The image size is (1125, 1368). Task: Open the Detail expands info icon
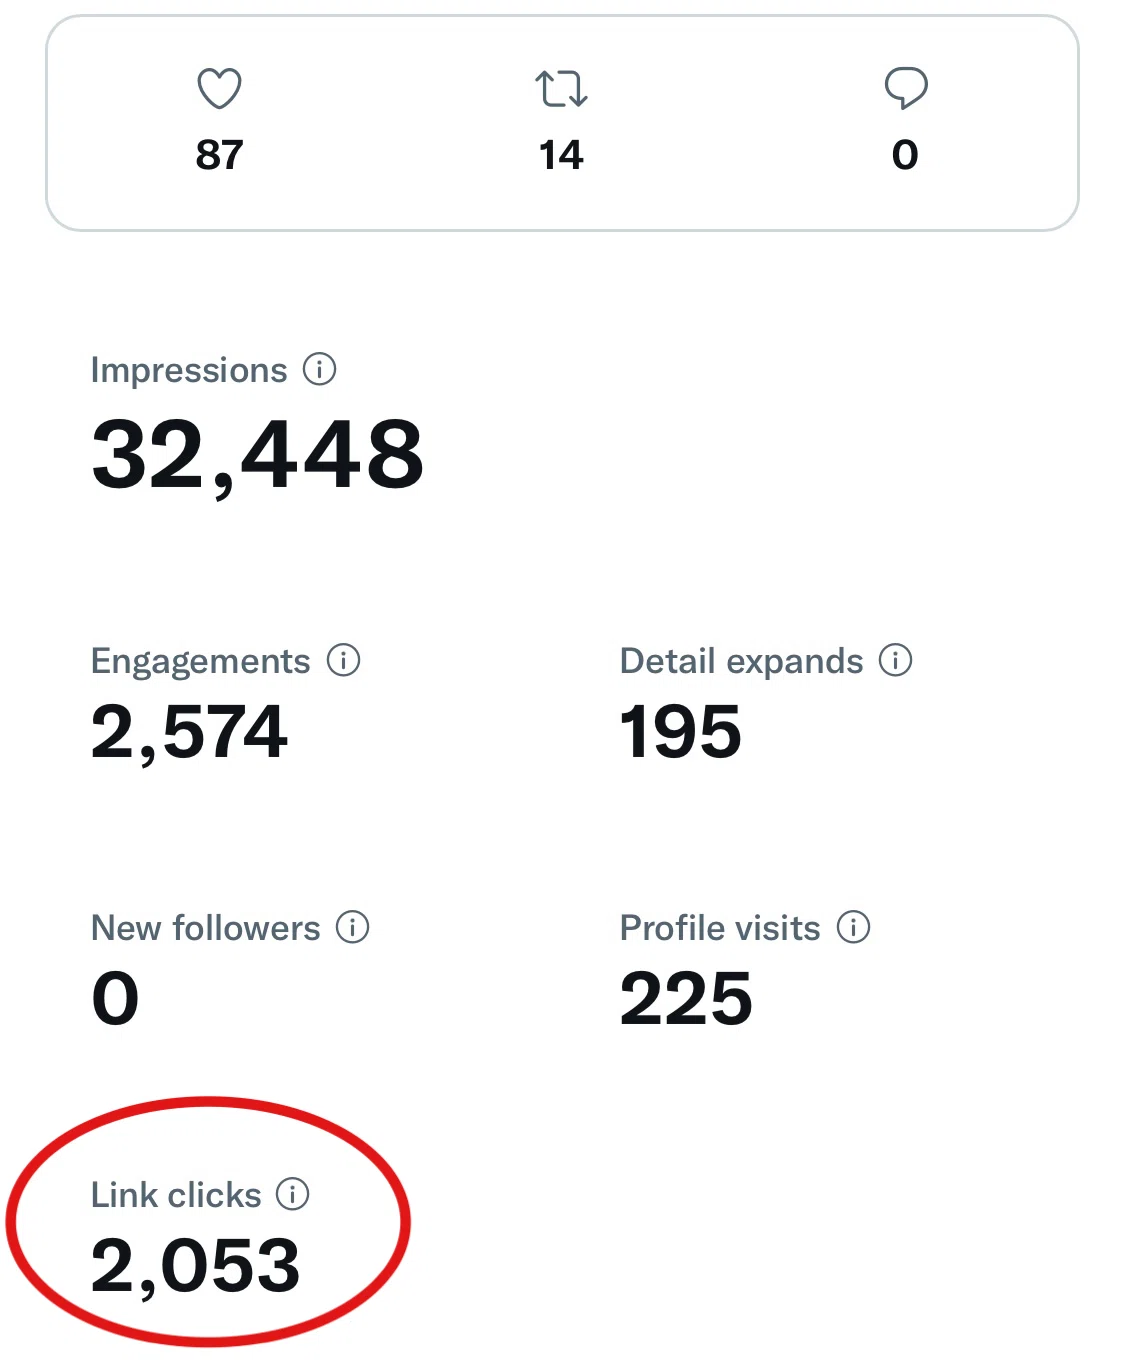click(x=895, y=660)
